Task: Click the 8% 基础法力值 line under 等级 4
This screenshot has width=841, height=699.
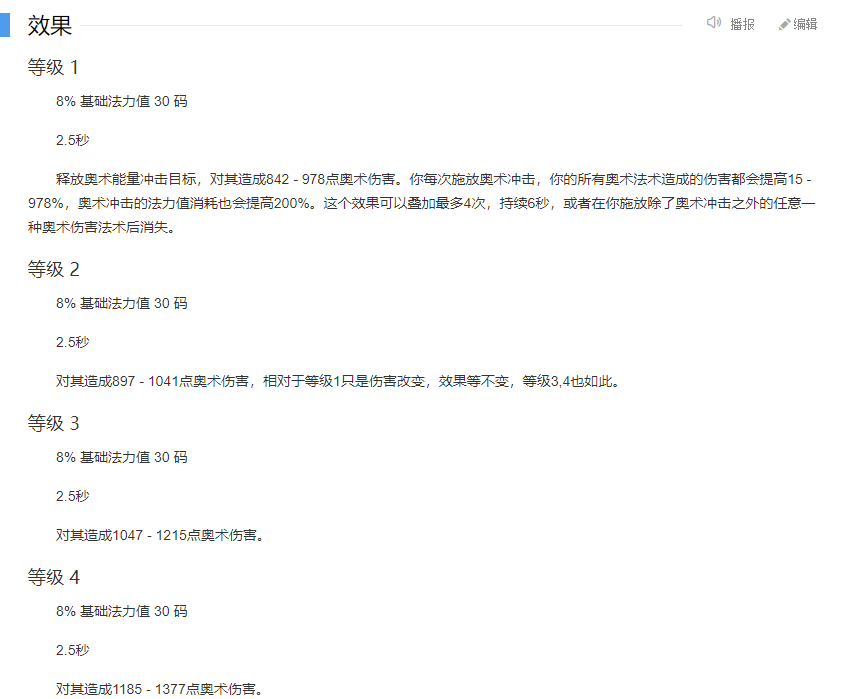Action: [122, 611]
